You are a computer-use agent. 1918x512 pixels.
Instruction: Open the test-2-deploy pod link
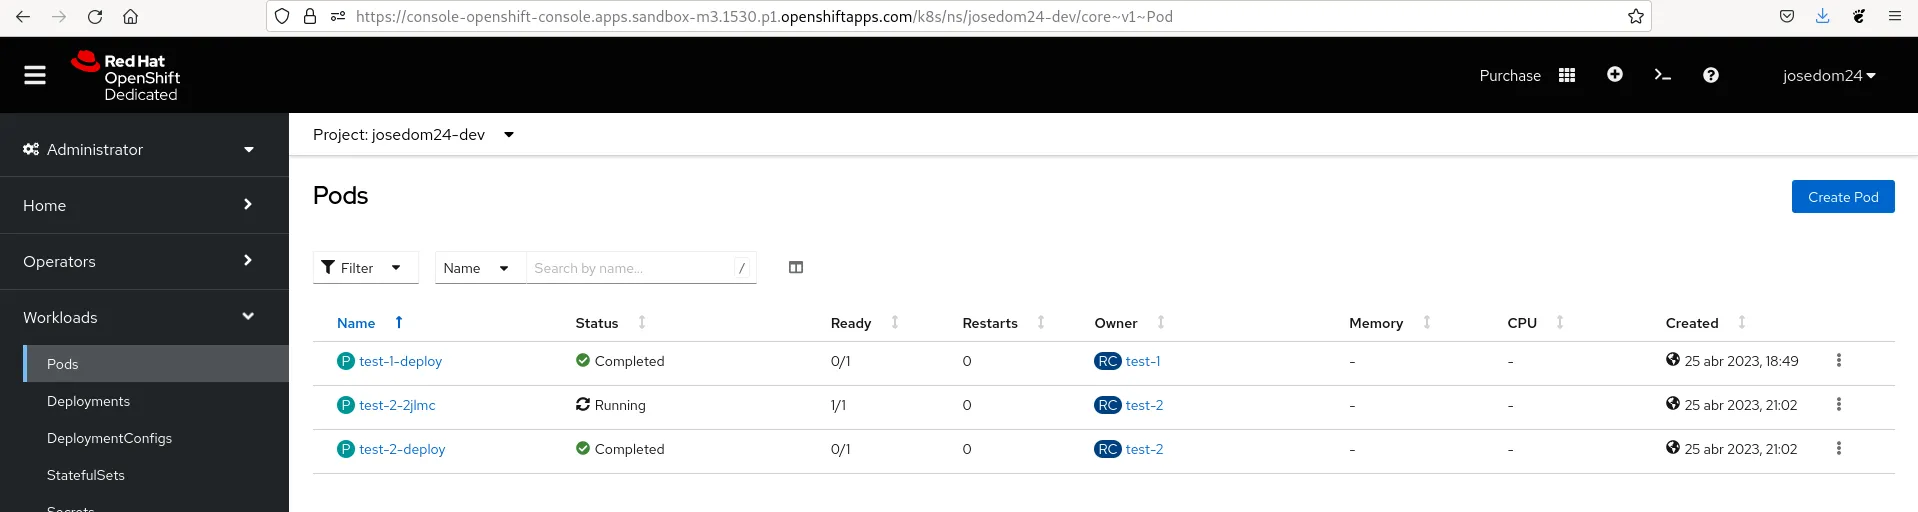(402, 449)
